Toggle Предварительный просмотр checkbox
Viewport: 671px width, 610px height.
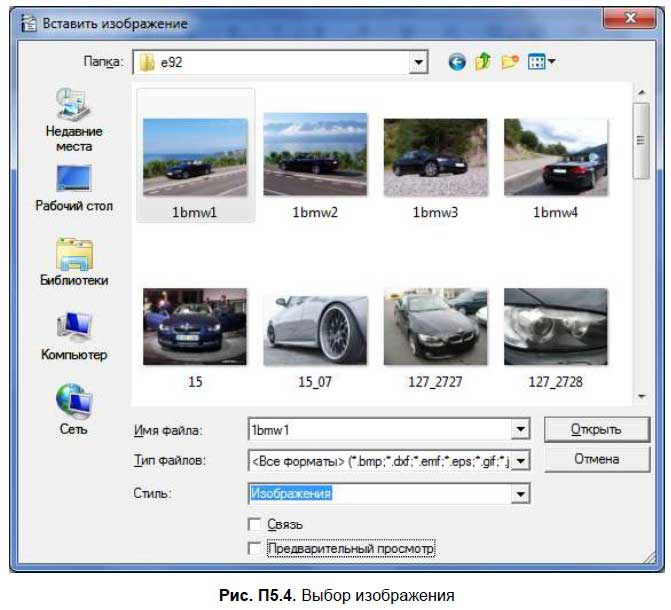[x=255, y=548]
